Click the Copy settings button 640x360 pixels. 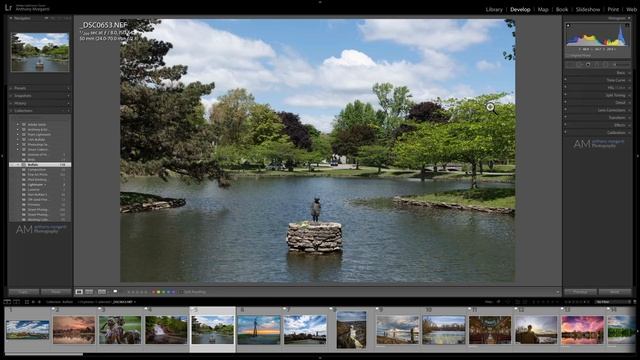[x=24, y=292]
